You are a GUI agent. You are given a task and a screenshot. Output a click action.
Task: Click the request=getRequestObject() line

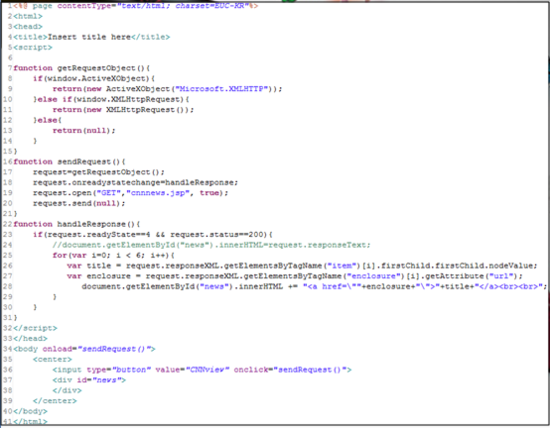[x=99, y=172]
